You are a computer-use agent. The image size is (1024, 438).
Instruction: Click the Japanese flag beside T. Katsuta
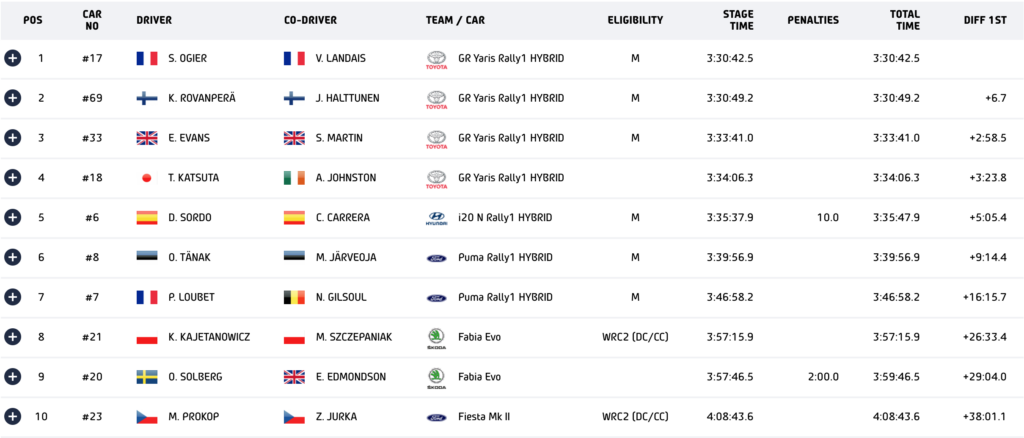(x=147, y=178)
